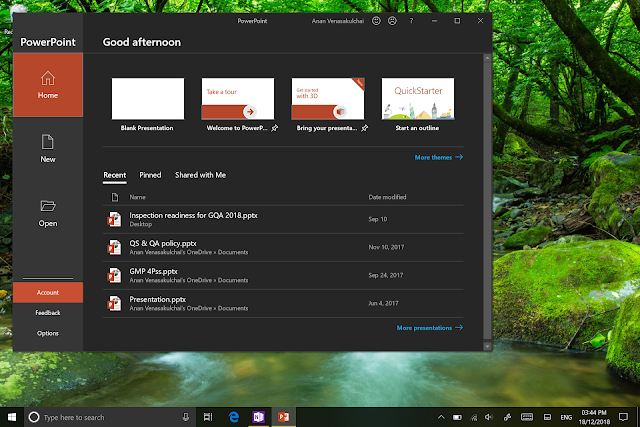
Task: Switch to the Pinned tab
Action: pos(150,175)
